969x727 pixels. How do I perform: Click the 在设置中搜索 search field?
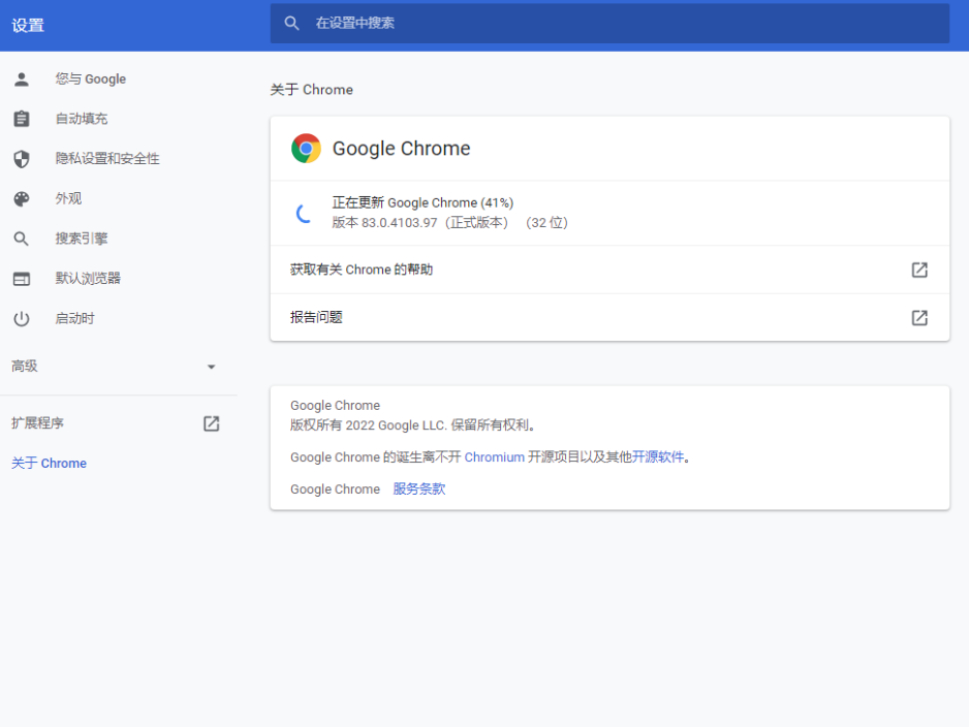point(609,23)
